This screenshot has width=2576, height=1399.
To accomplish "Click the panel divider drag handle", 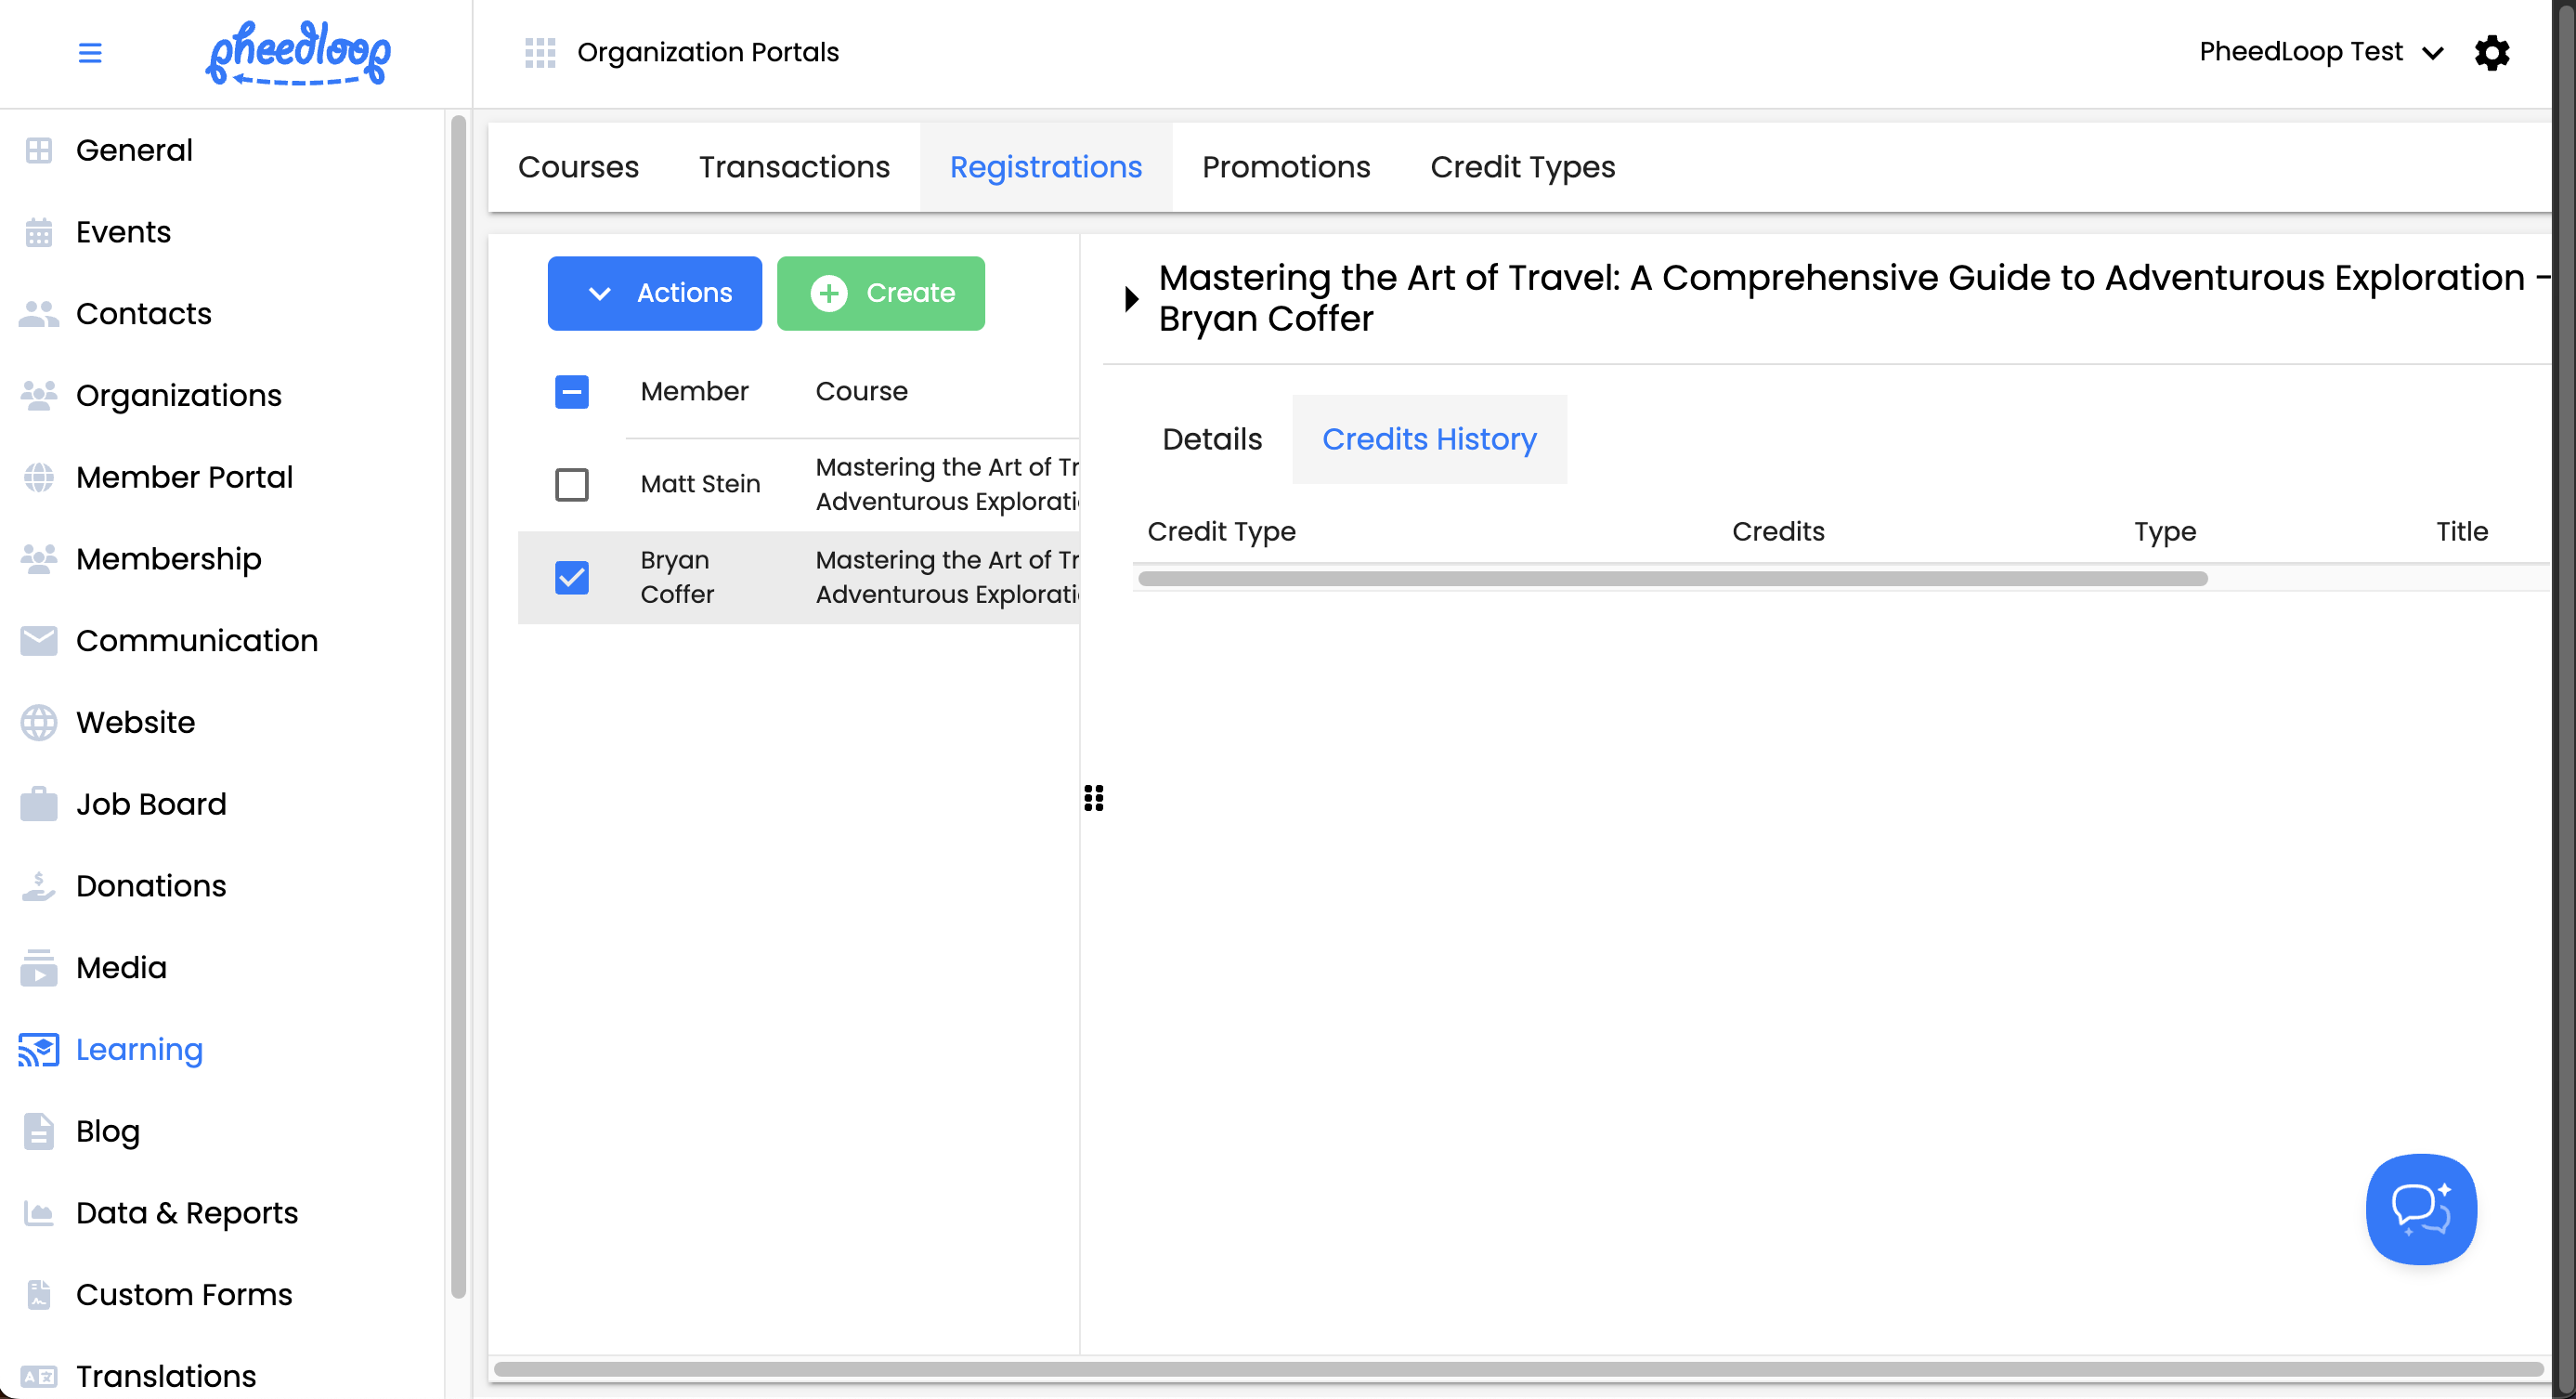I will [x=1093, y=798].
